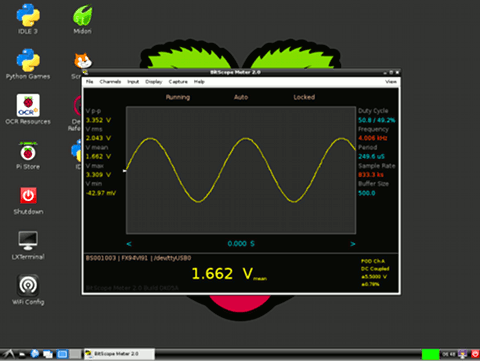
Task: Switch to second virtual desktop in pager
Action: pos(75,354)
